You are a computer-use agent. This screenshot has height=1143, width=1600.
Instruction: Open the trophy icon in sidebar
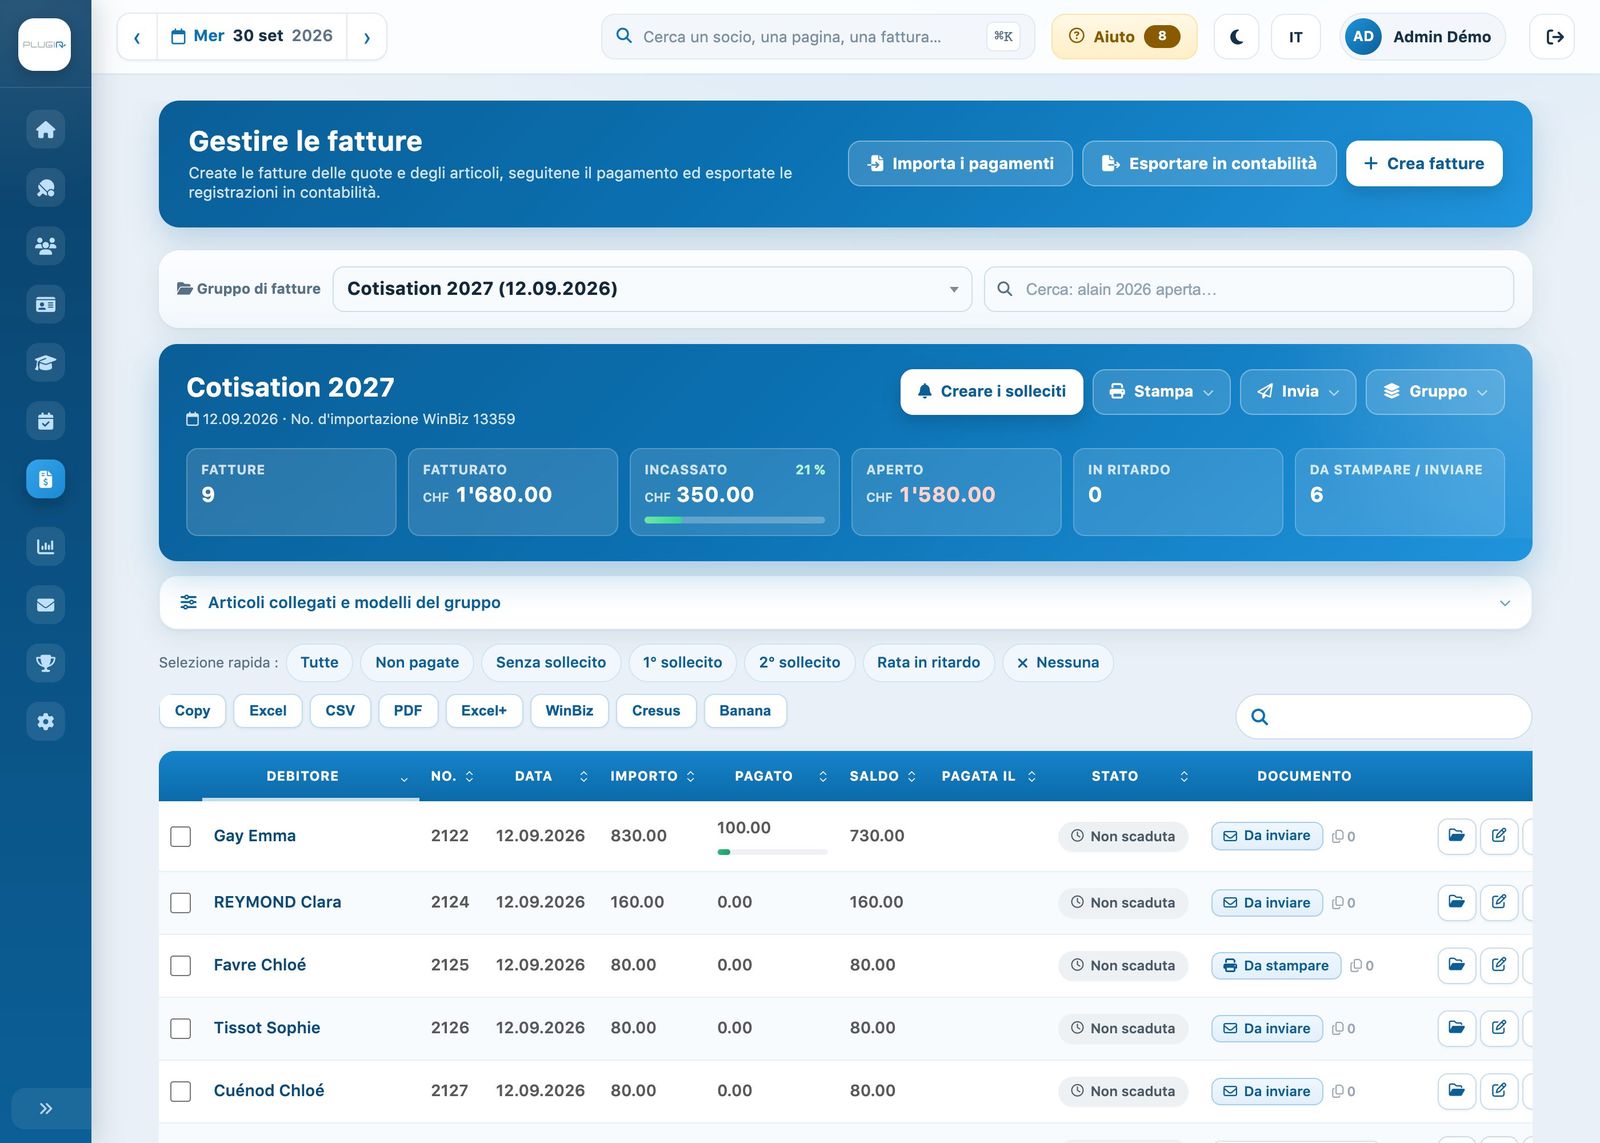click(x=45, y=663)
